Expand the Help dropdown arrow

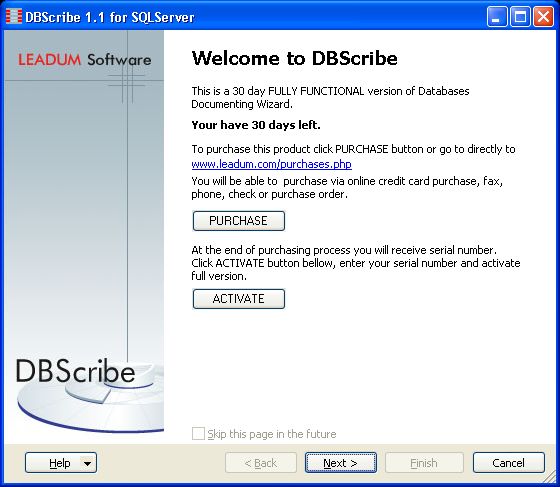[x=88, y=463]
